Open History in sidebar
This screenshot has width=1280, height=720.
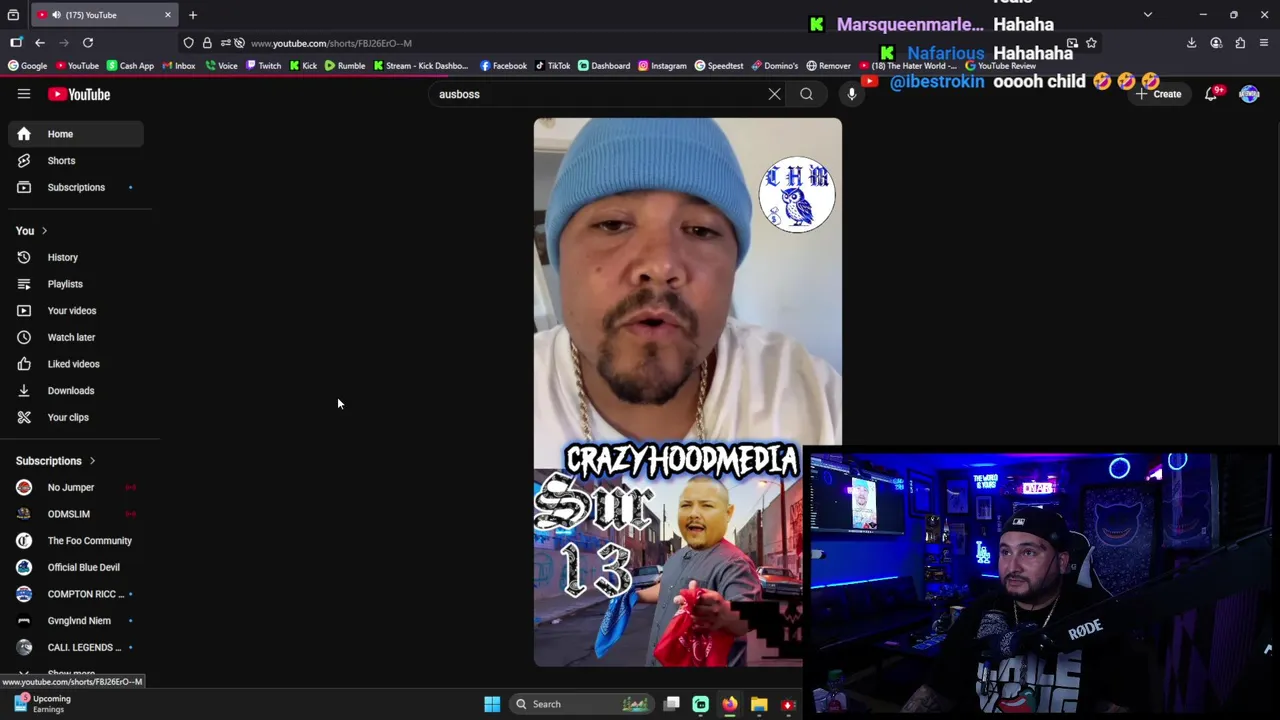click(x=76, y=257)
